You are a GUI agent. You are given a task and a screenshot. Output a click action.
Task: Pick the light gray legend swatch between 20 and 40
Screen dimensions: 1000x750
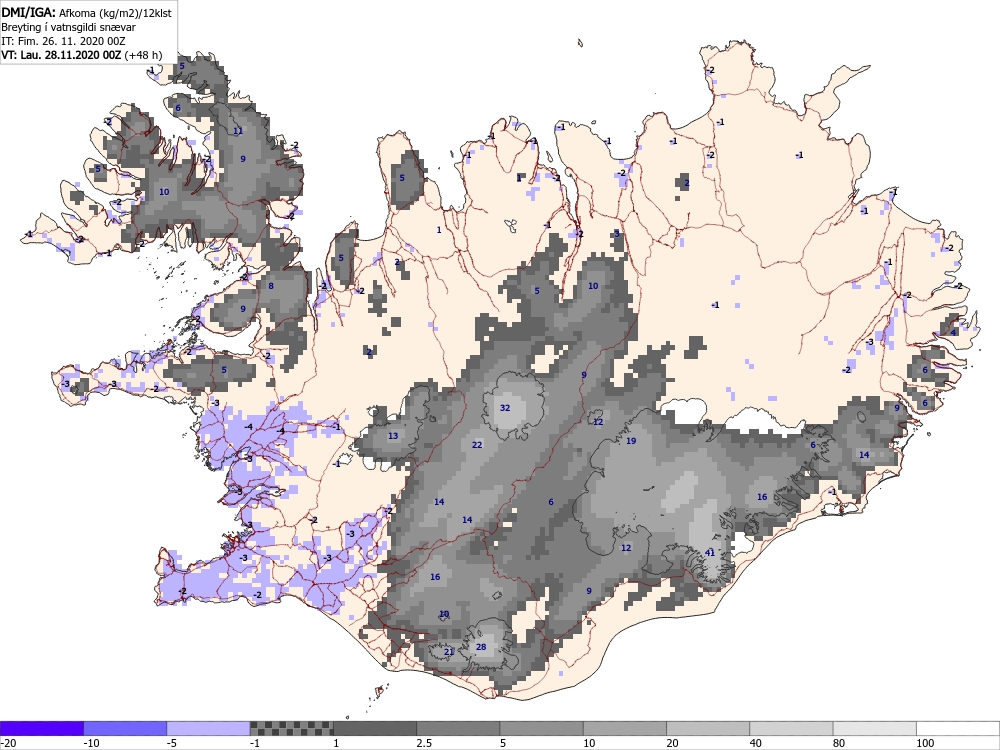[x=708, y=728]
